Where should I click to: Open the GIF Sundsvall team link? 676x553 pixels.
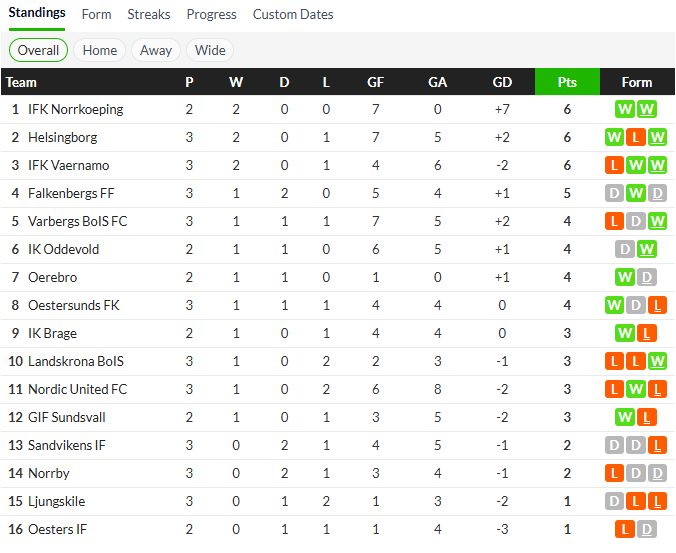pyautogui.click(x=67, y=417)
